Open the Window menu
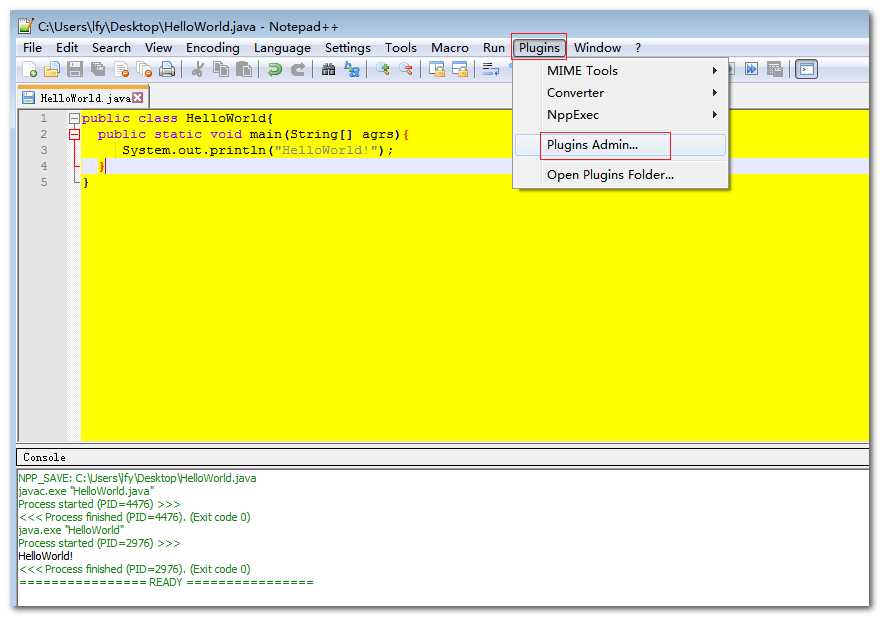 click(597, 48)
